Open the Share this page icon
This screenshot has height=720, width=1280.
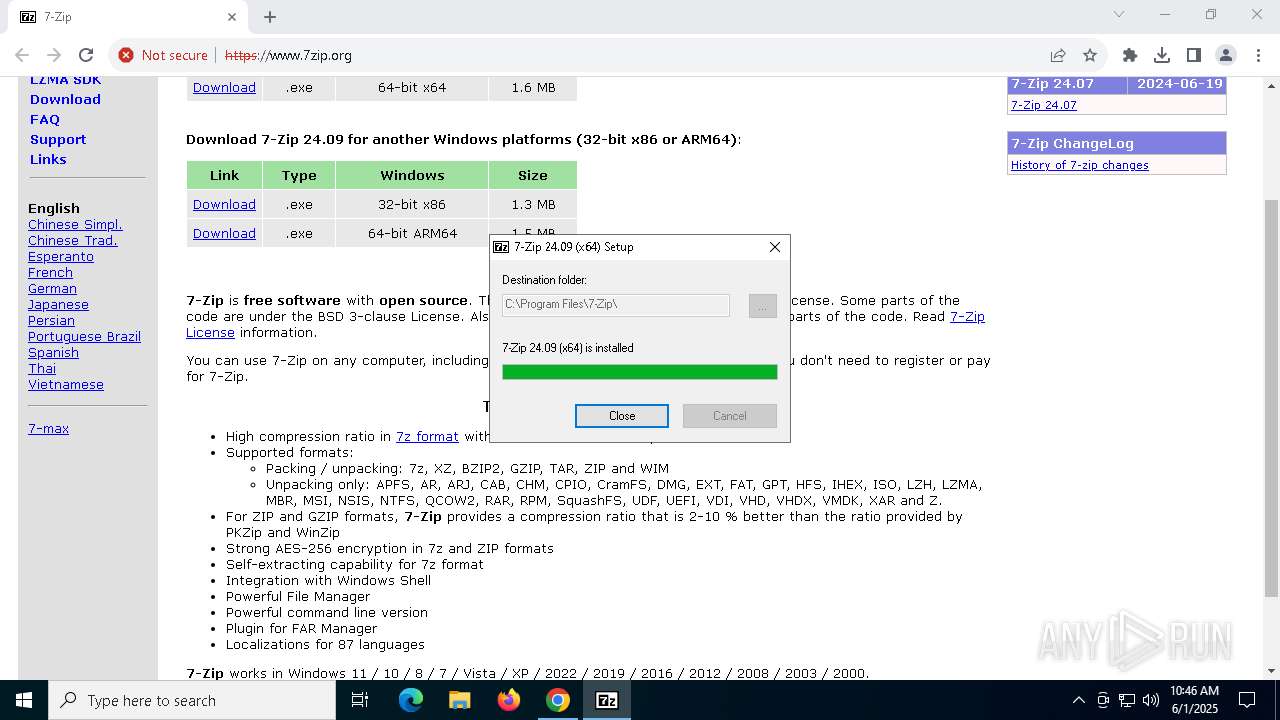tap(1057, 55)
